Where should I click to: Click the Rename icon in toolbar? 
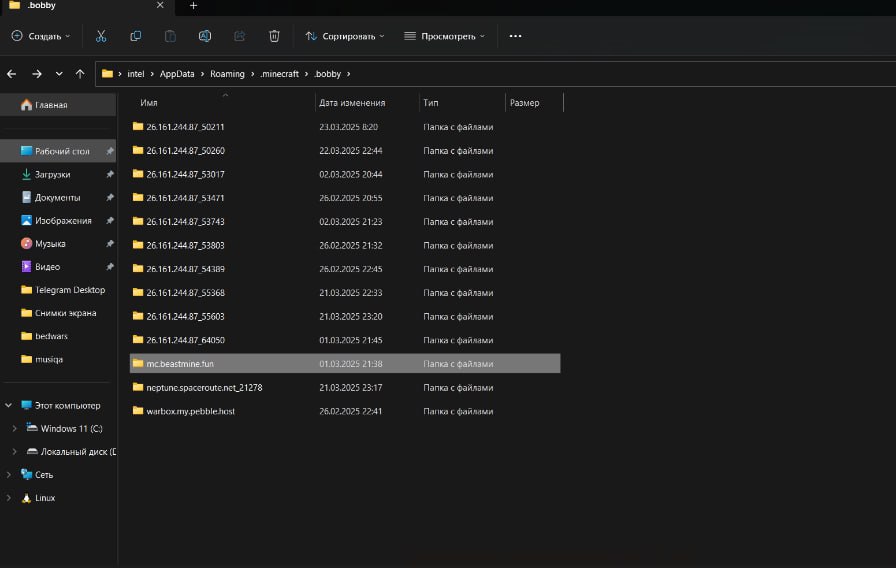[x=204, y=36]
